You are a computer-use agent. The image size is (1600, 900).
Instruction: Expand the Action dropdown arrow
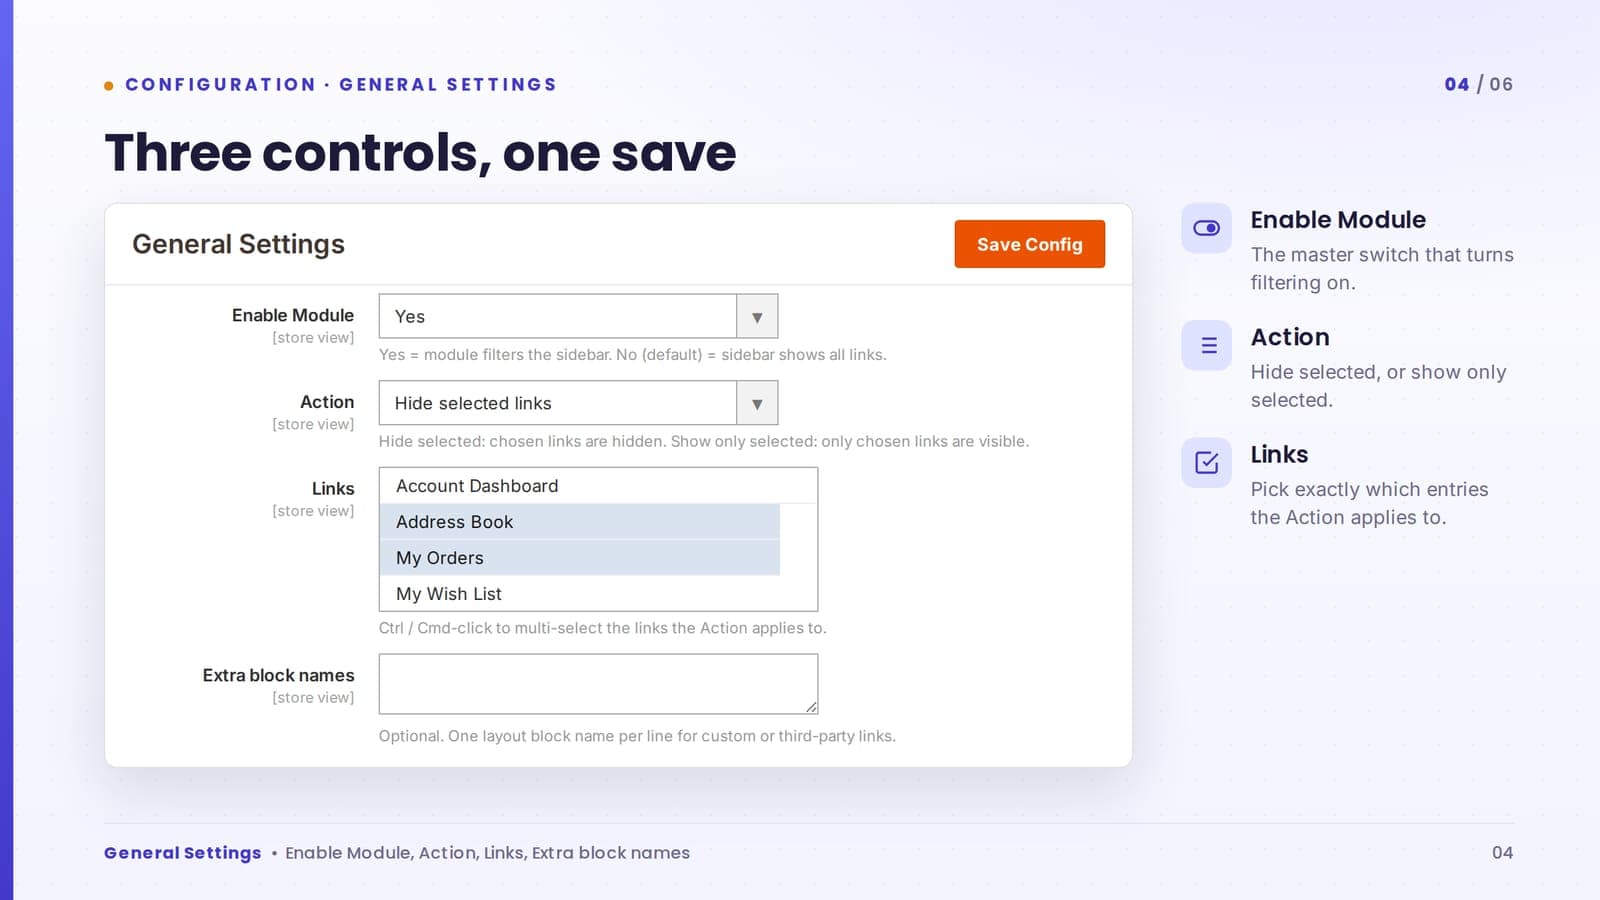[x=757, y=403]
